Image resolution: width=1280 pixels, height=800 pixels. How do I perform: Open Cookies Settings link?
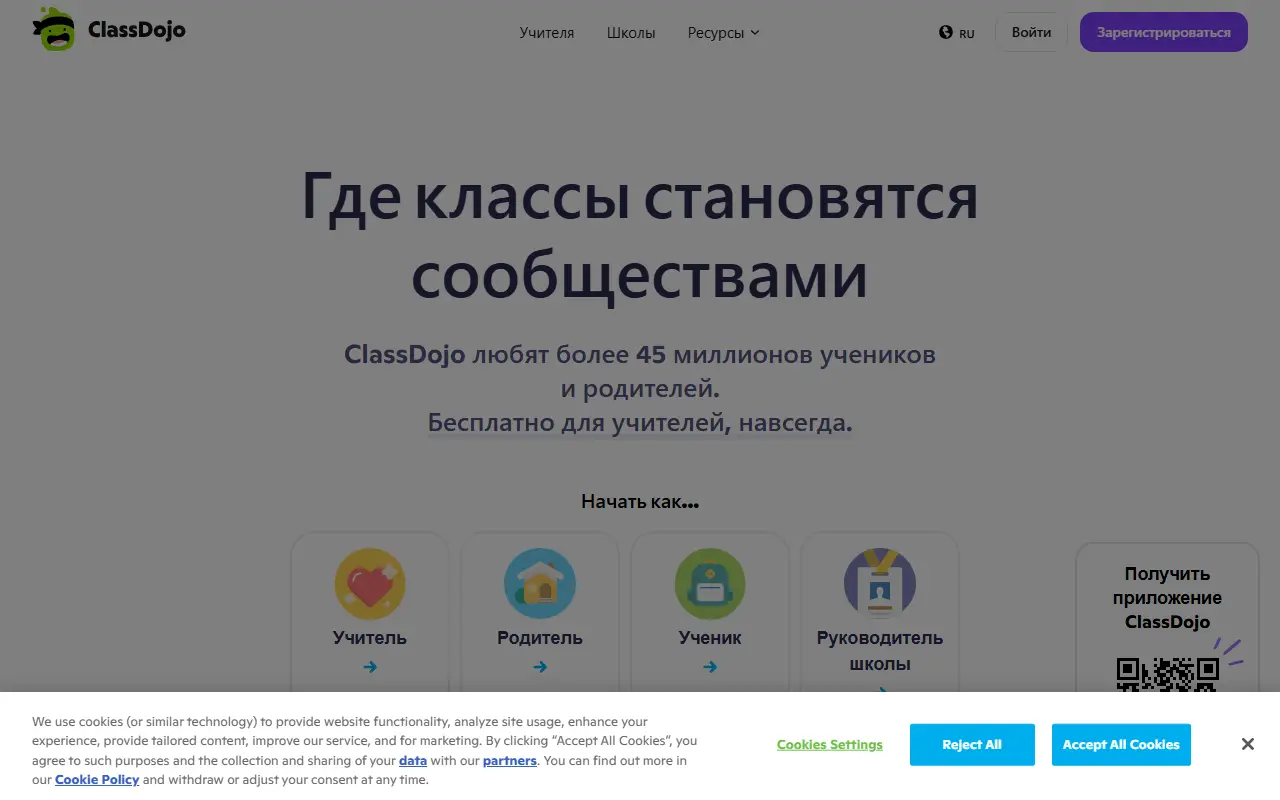(x=830, y=745)
